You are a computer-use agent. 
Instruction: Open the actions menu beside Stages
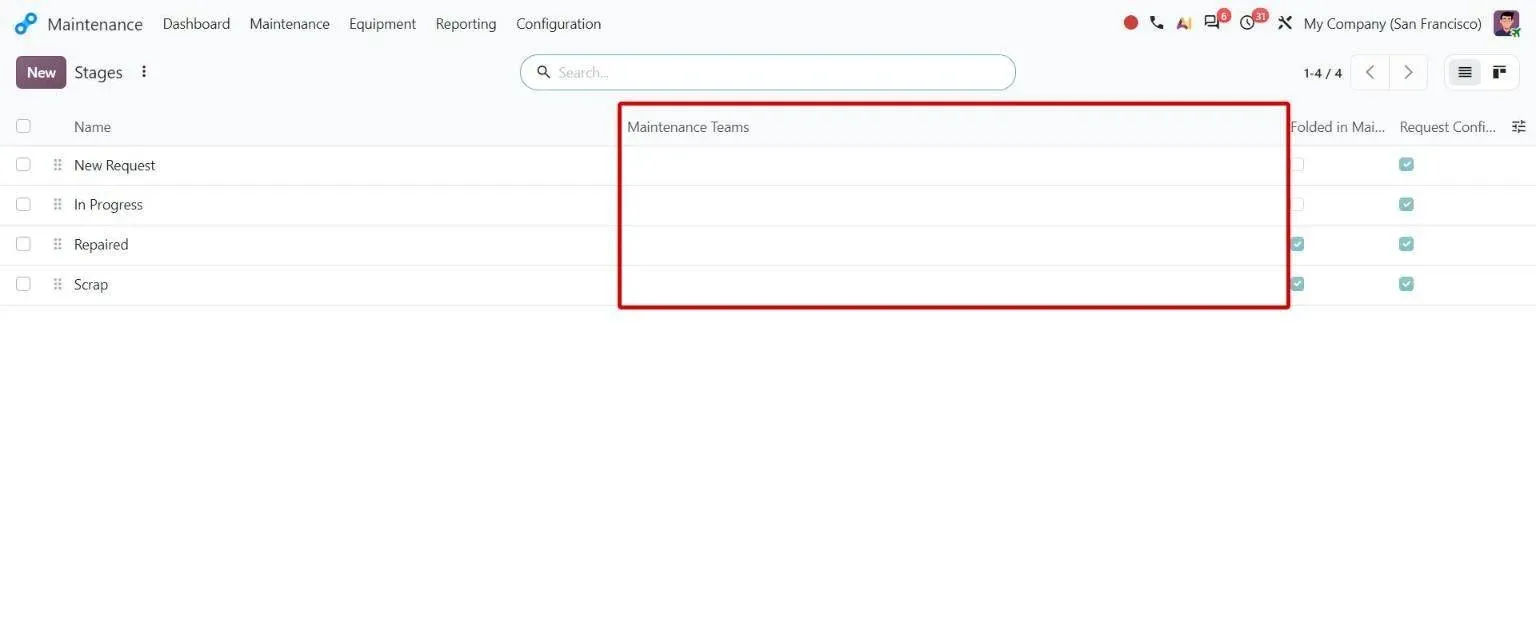tap(144, 72)
